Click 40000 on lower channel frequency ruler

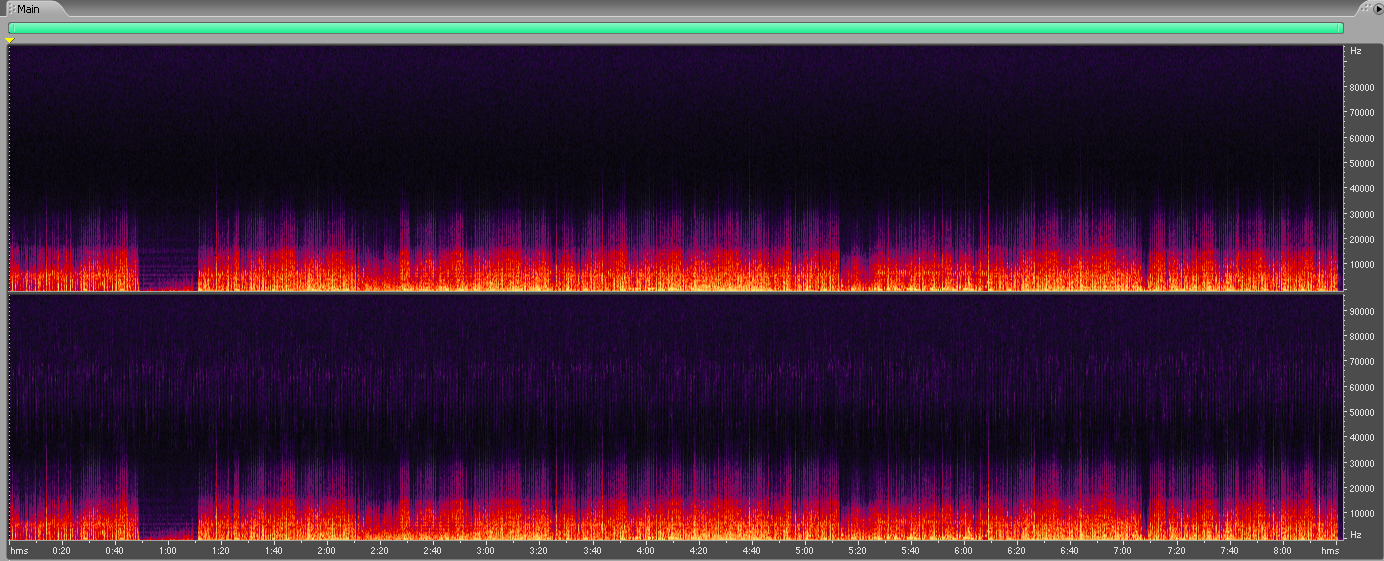click(1362, 438)
